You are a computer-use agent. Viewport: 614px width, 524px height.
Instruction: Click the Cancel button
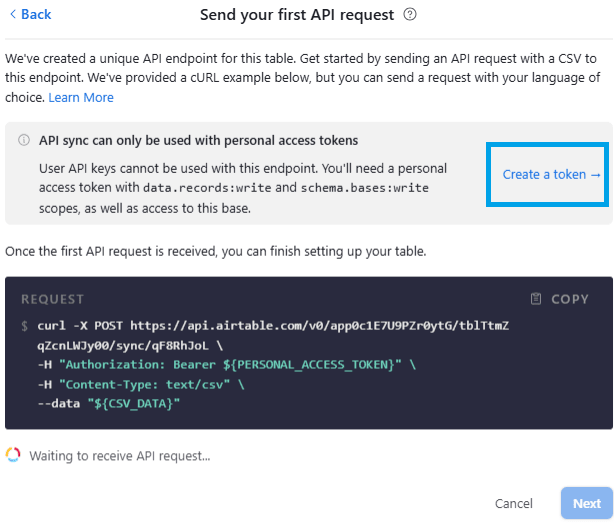pos(514,503)
